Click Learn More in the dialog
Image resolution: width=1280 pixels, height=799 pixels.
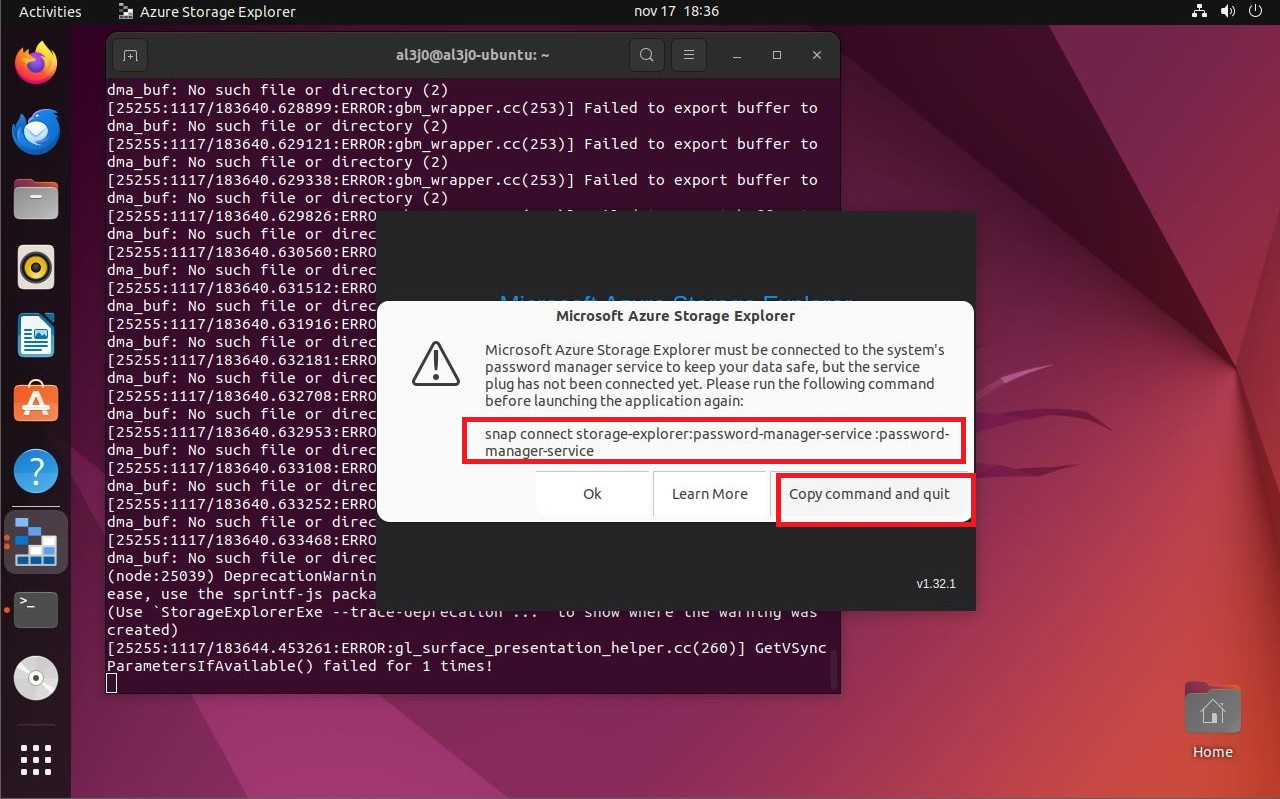click(x=710, y=494)
